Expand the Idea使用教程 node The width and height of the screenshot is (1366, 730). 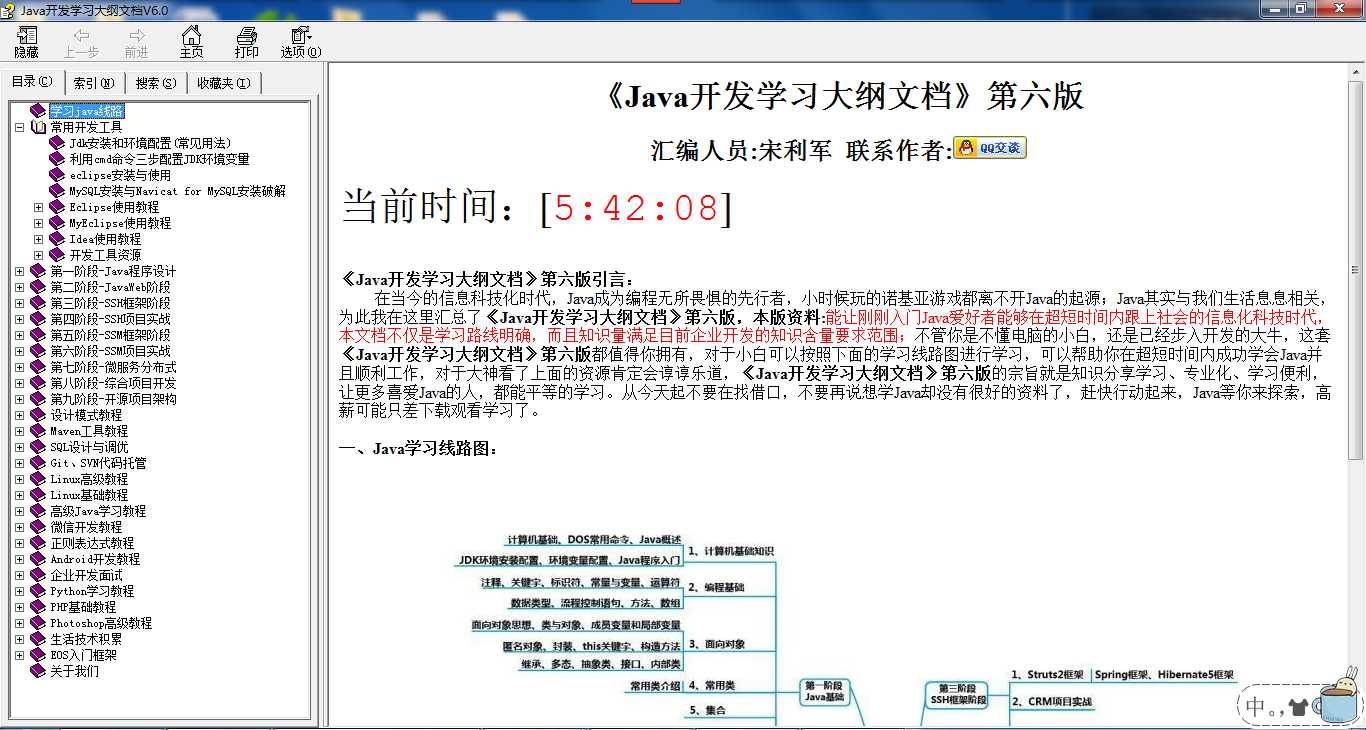click(38, 239)
